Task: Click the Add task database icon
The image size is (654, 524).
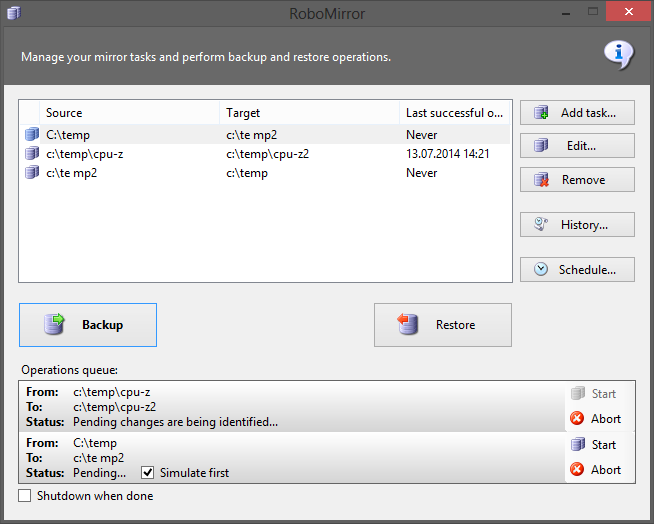Action: pos(541,113)
